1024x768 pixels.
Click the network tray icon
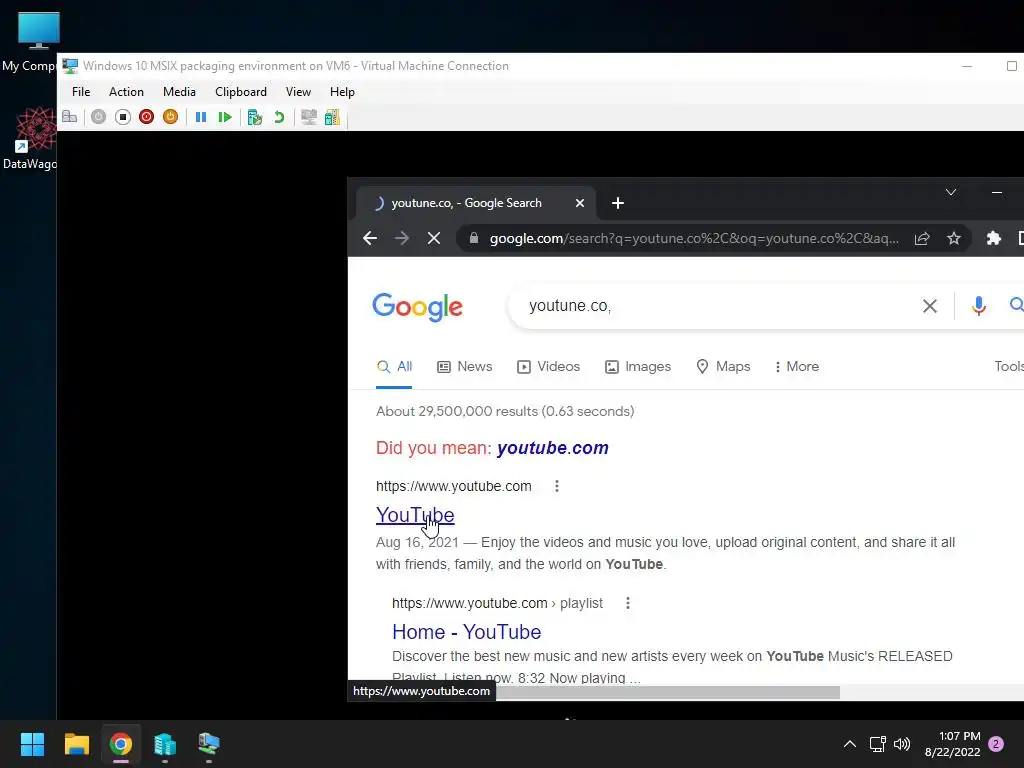tap(878, 744)
